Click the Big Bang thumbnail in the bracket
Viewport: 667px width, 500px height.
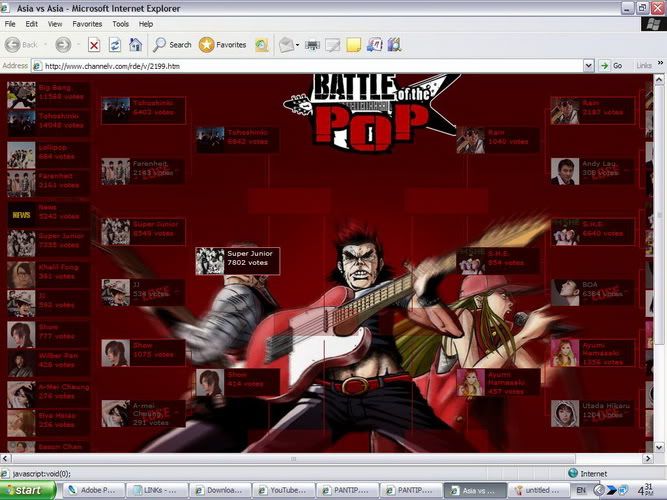click(x=21, y=95)
